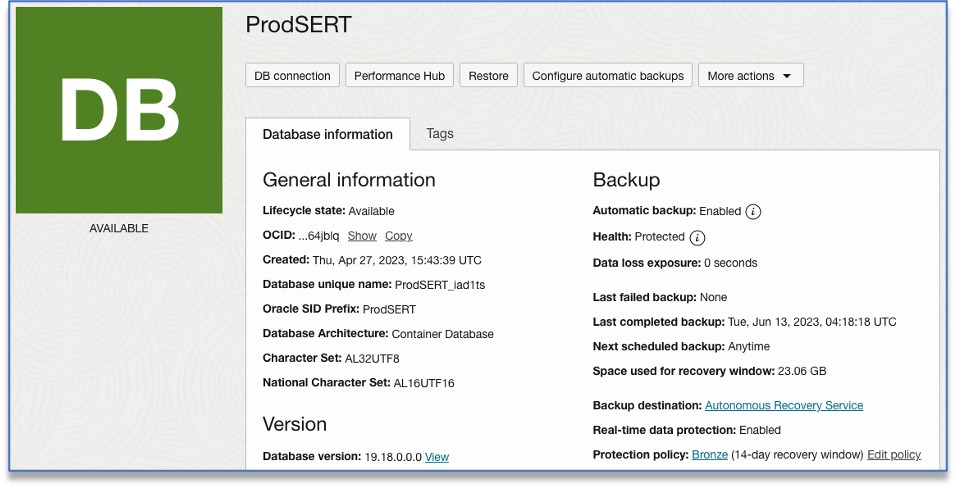Image resolution: width=956 pixels, height=488 pixels.
Task: Click the green DB database icon
Action: point(119,110)
